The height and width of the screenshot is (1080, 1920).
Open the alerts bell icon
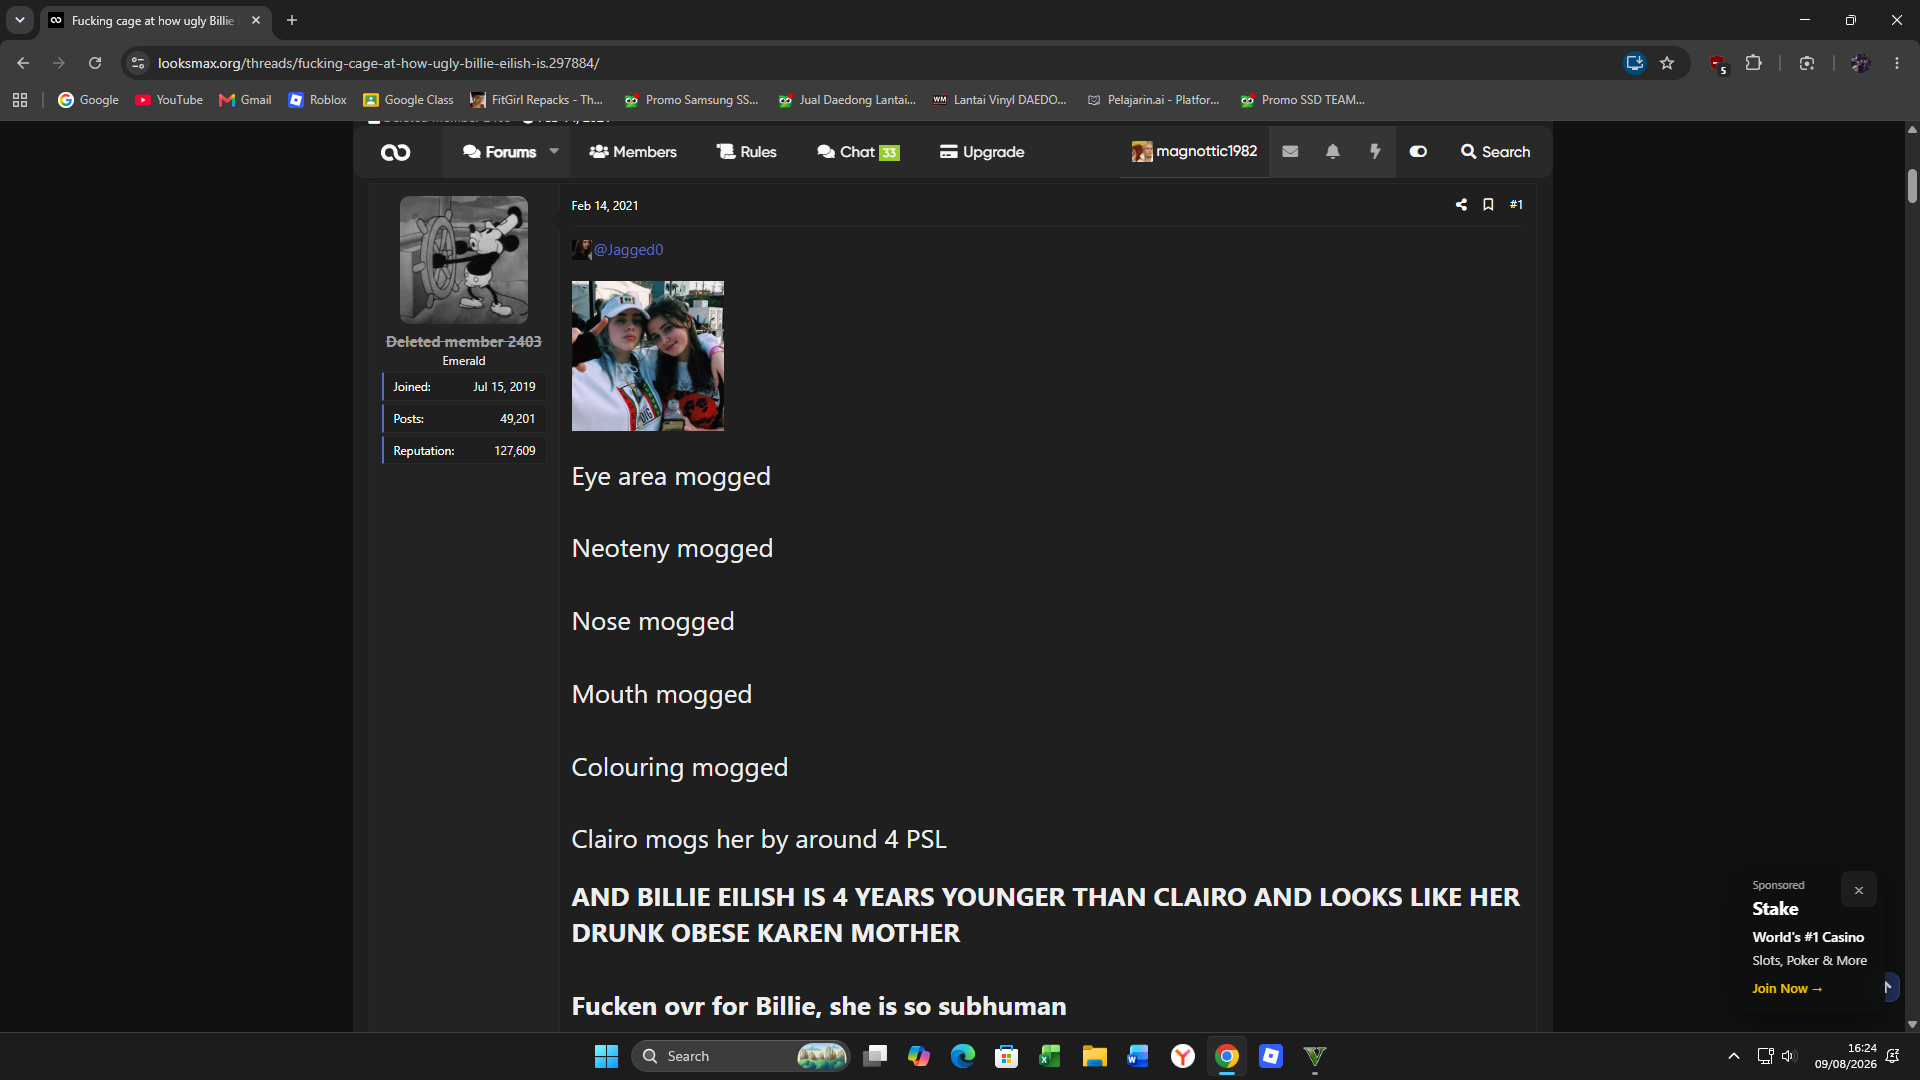[1333, 152]
